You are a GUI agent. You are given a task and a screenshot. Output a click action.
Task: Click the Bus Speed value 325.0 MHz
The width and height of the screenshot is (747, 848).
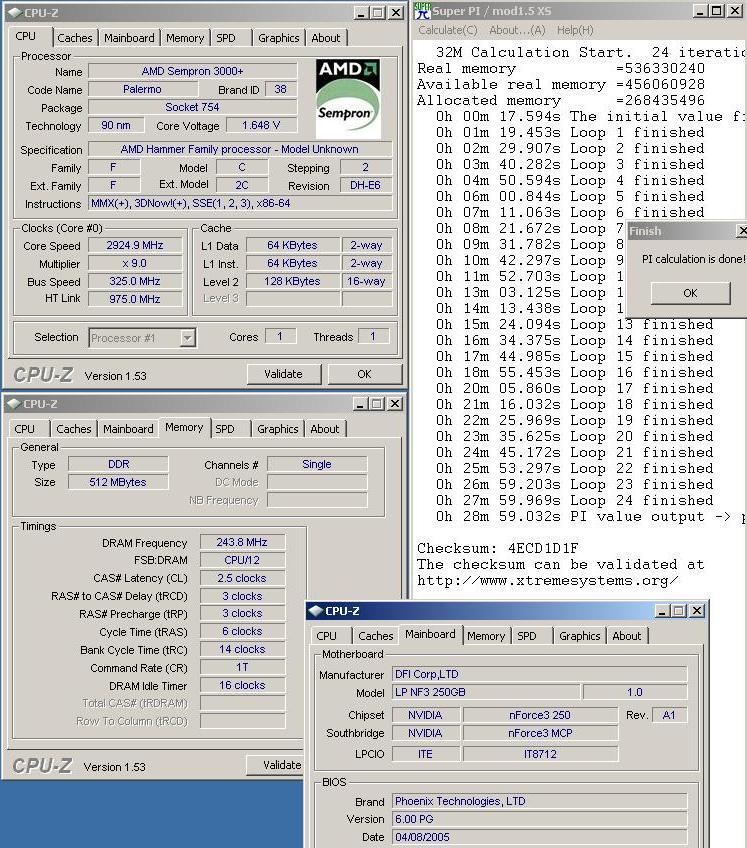click(x=135, y=281)
